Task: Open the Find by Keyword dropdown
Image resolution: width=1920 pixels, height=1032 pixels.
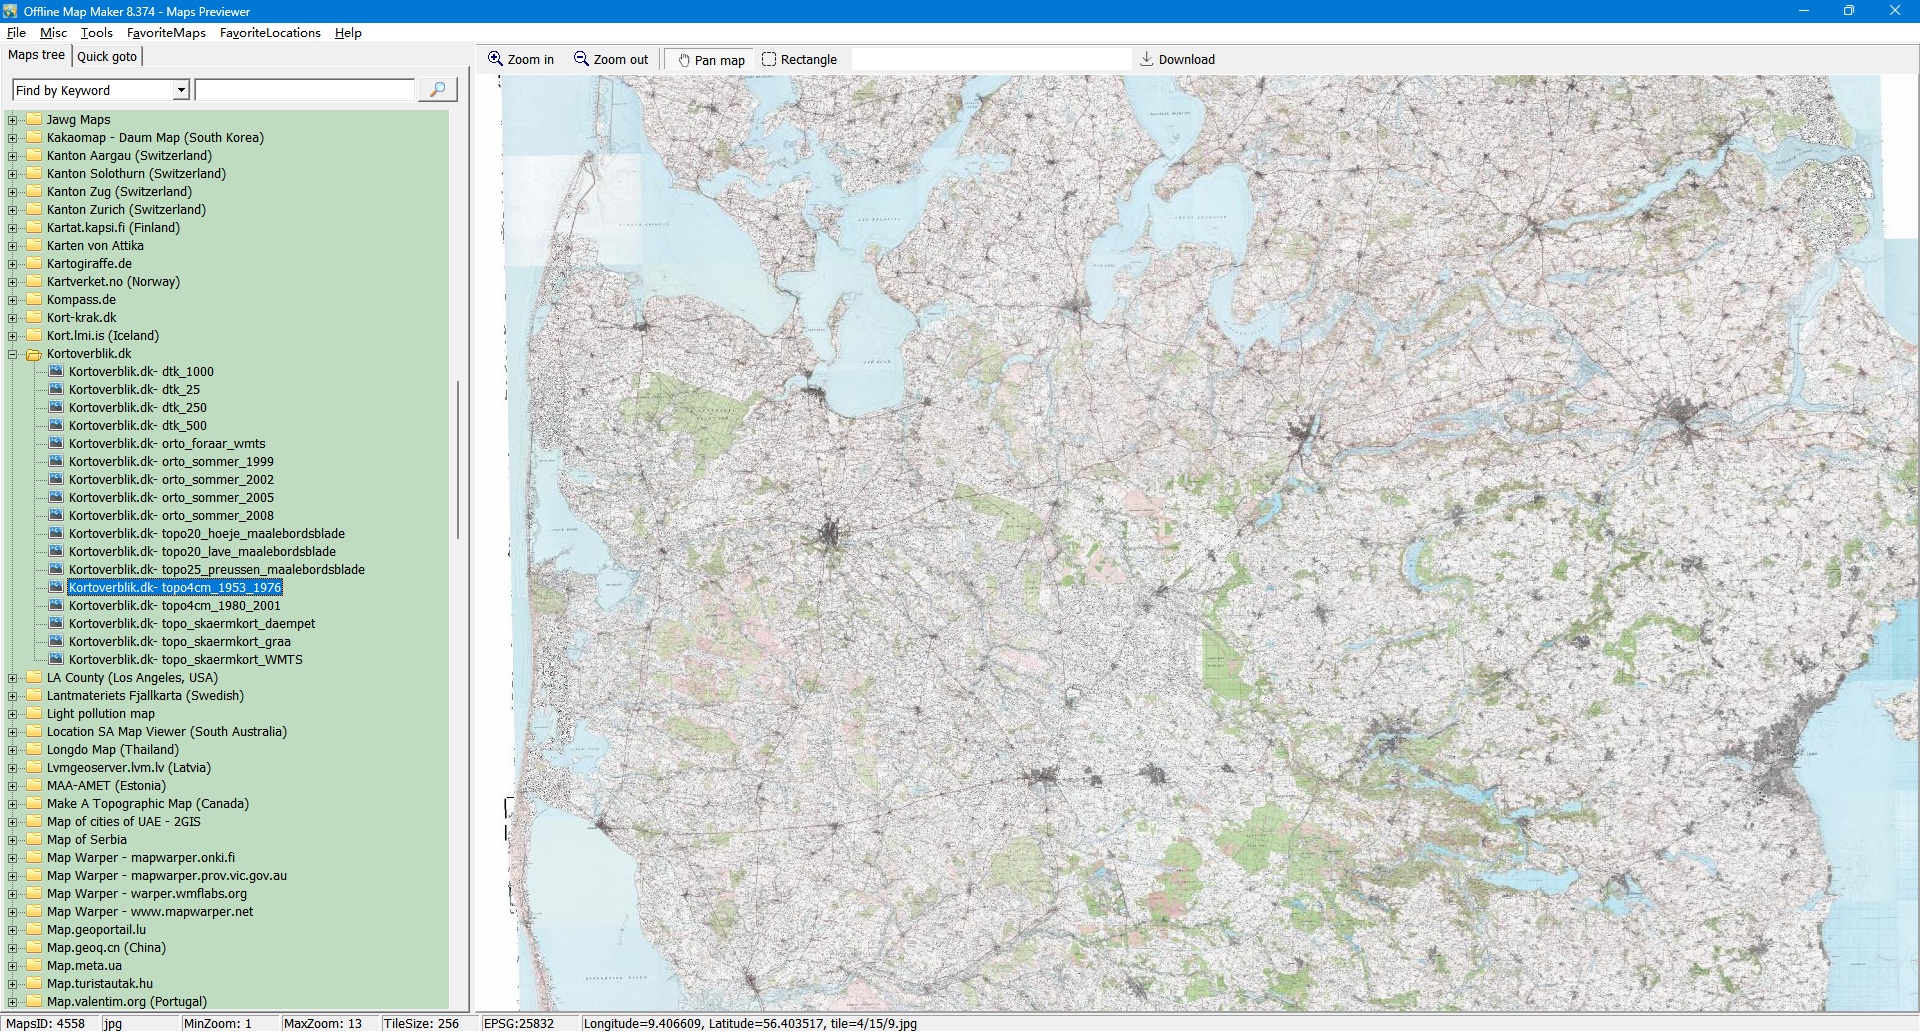Action: pos(181,90)
